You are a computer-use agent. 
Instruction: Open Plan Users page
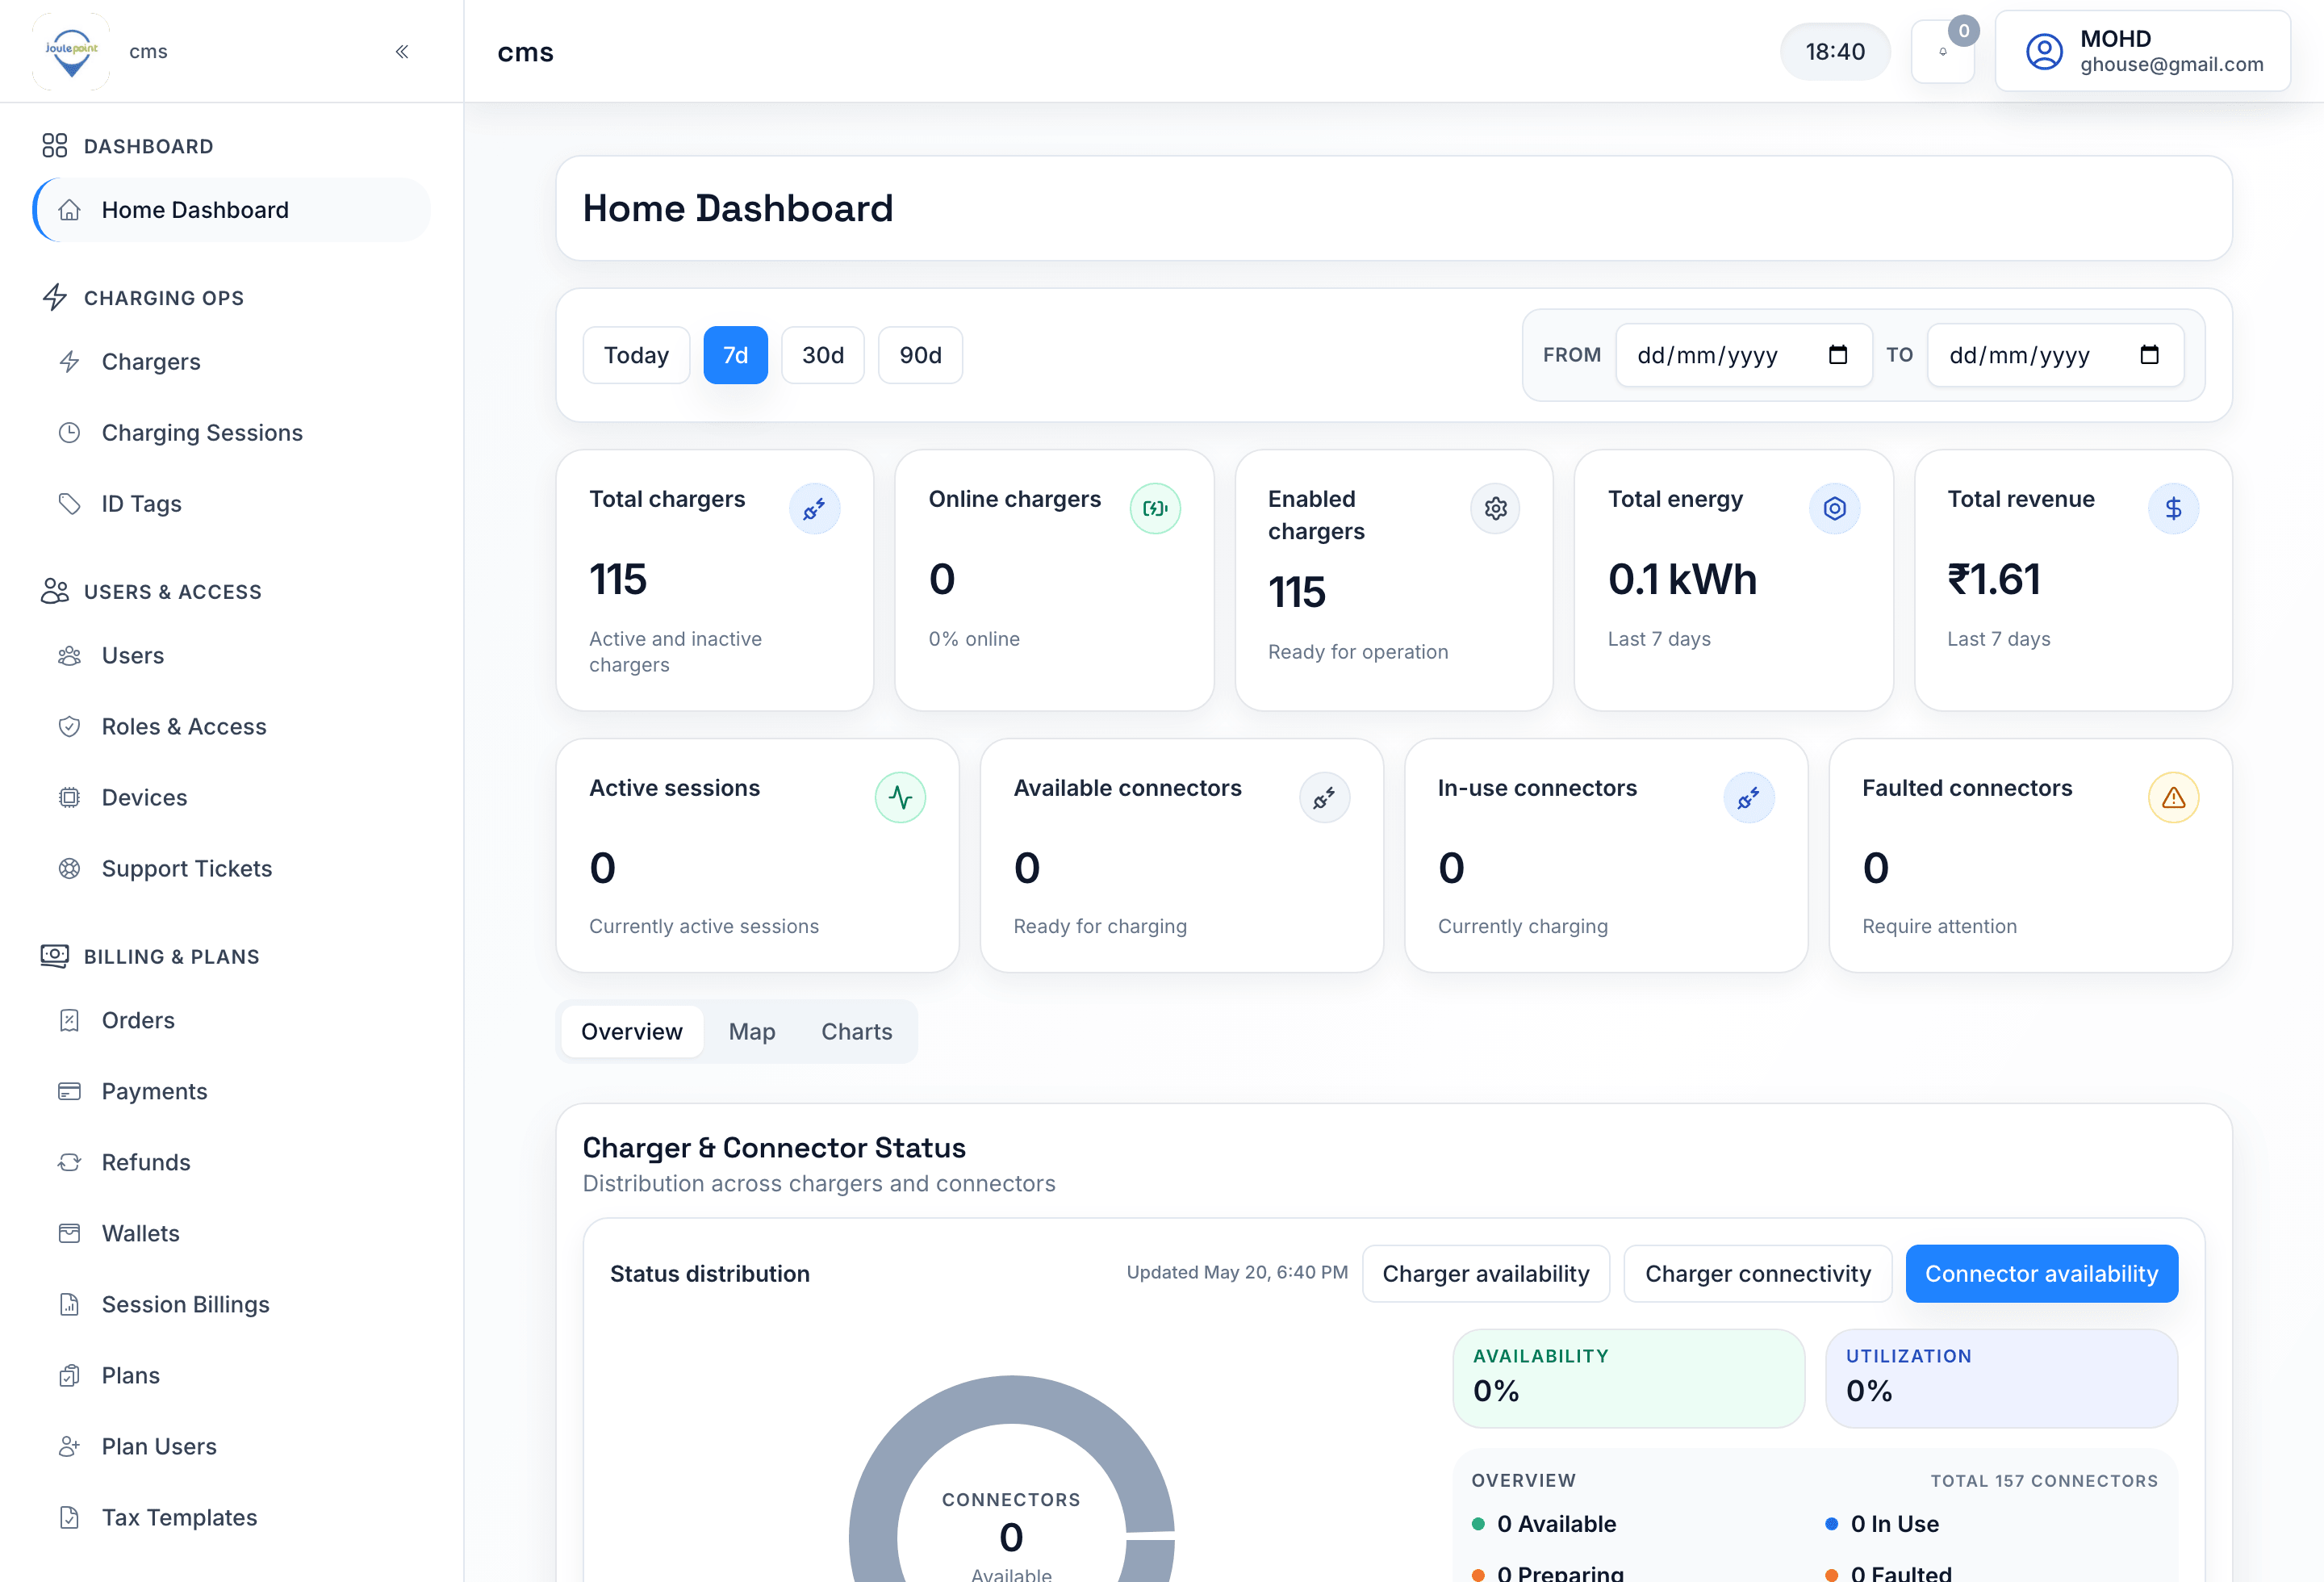tap(232, 1446)
